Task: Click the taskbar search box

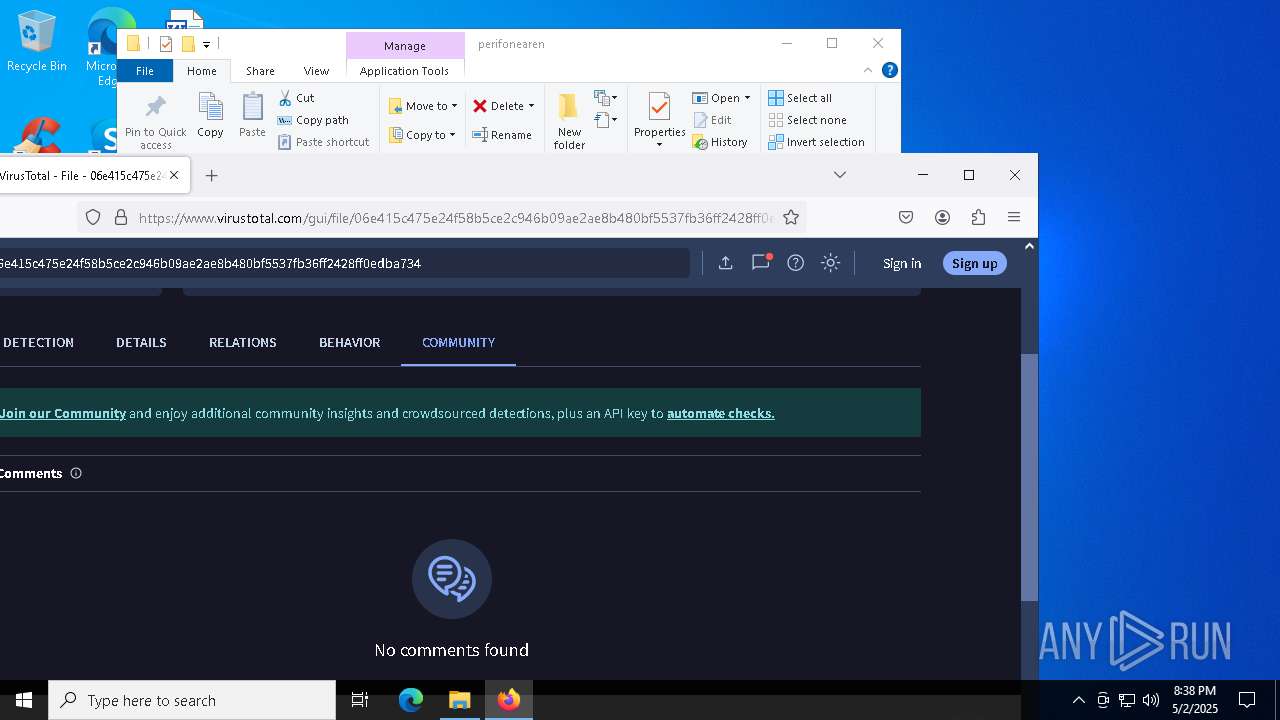Action: tap(192, 700)
